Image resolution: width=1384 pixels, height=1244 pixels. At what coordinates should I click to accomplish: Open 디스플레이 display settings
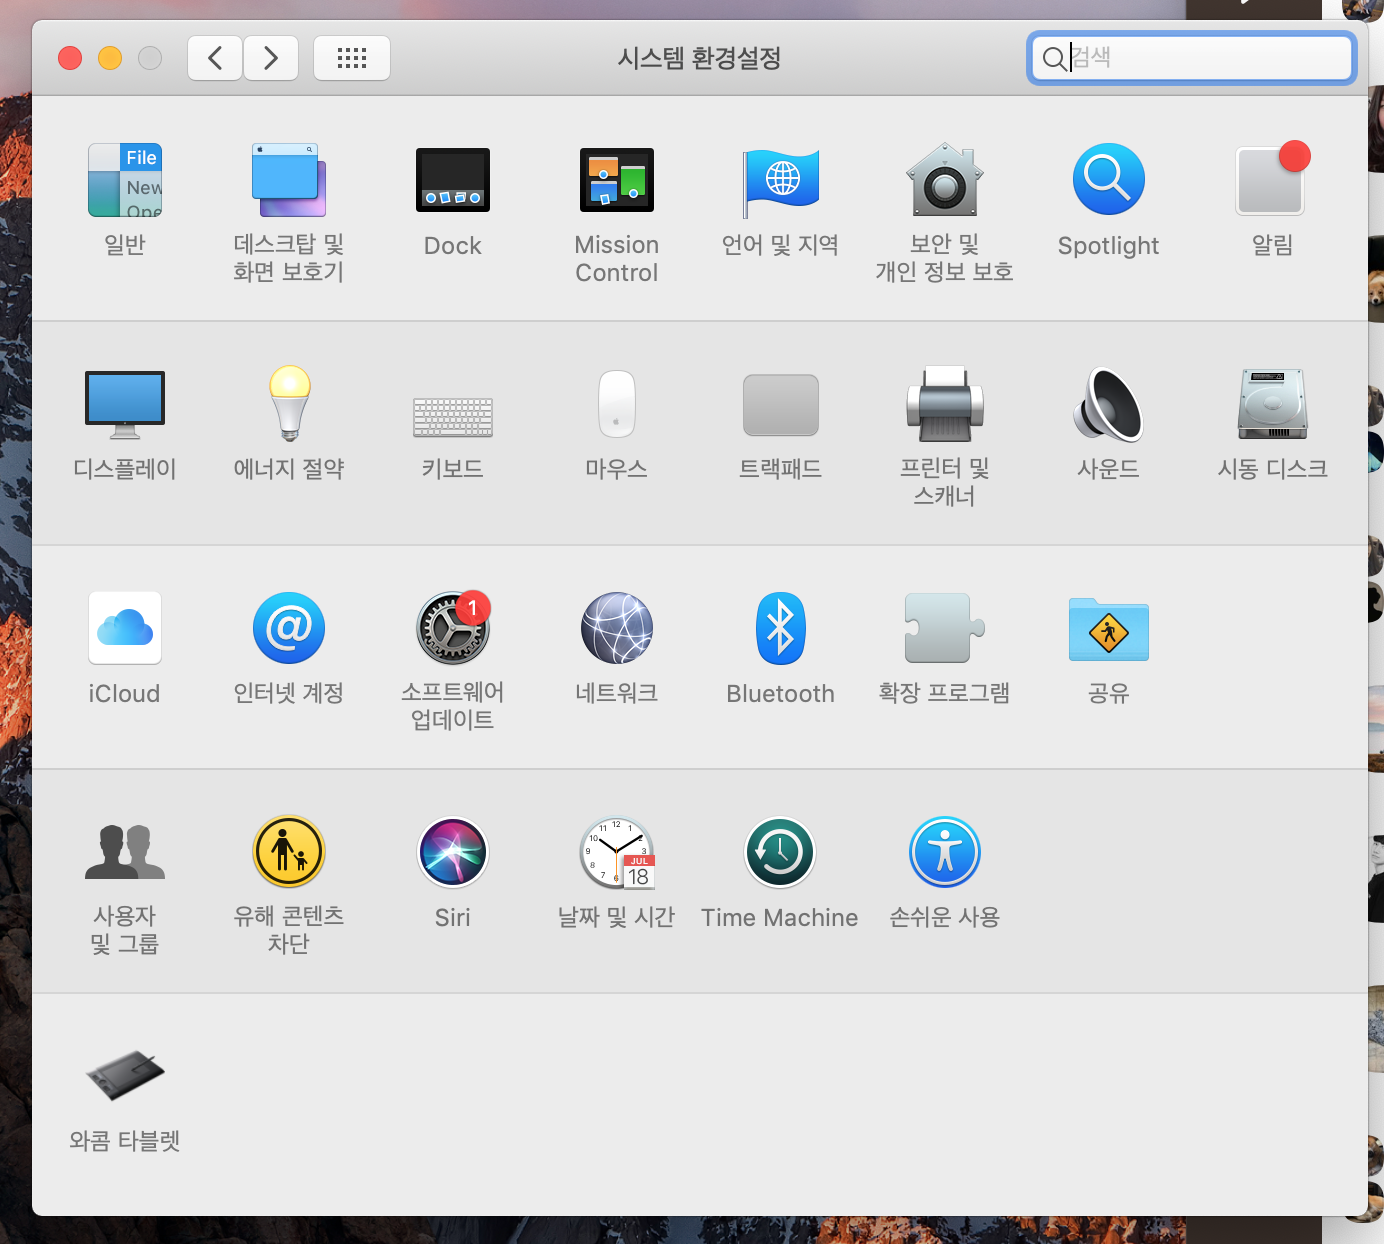(x=125, y=405)
